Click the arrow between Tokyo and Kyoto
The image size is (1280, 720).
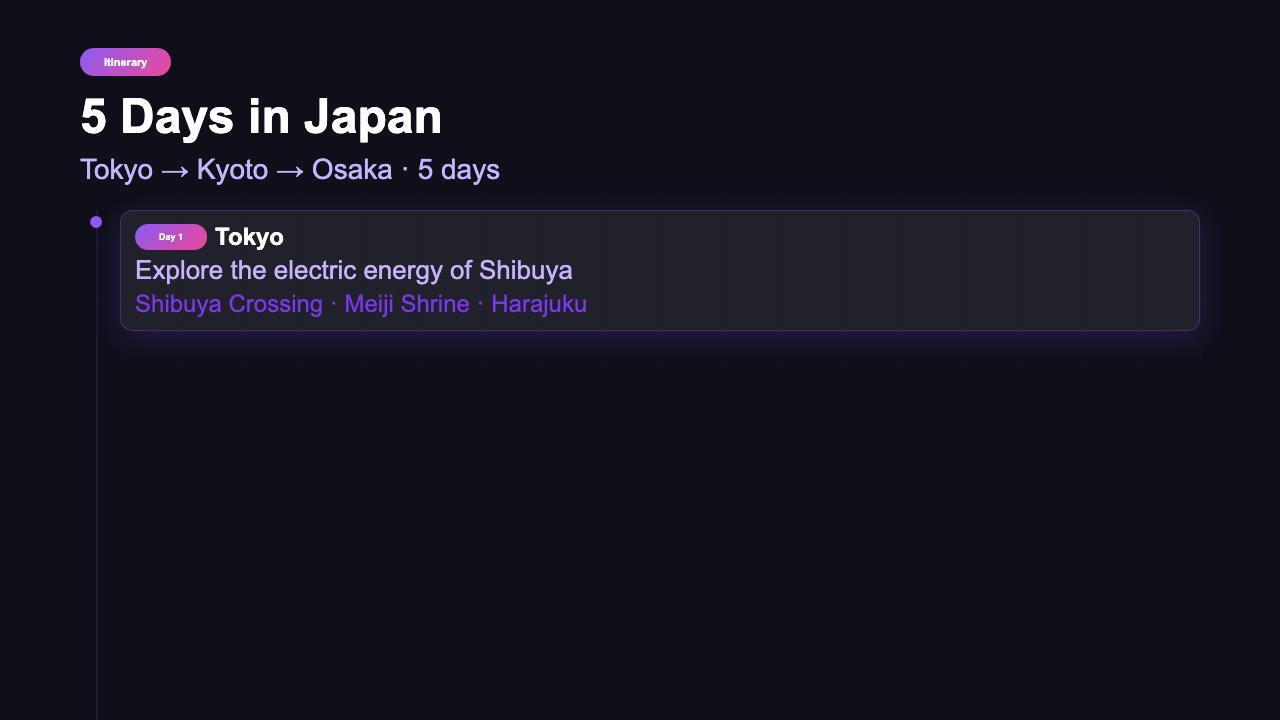(175, 171)
